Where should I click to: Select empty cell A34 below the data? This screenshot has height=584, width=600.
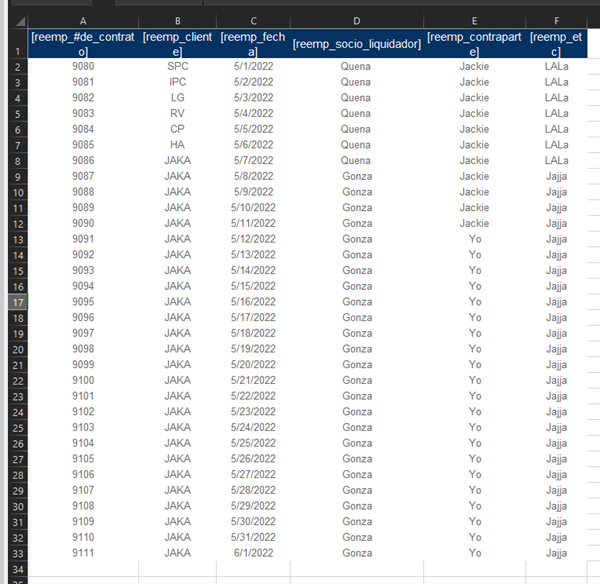coord(83,569)
